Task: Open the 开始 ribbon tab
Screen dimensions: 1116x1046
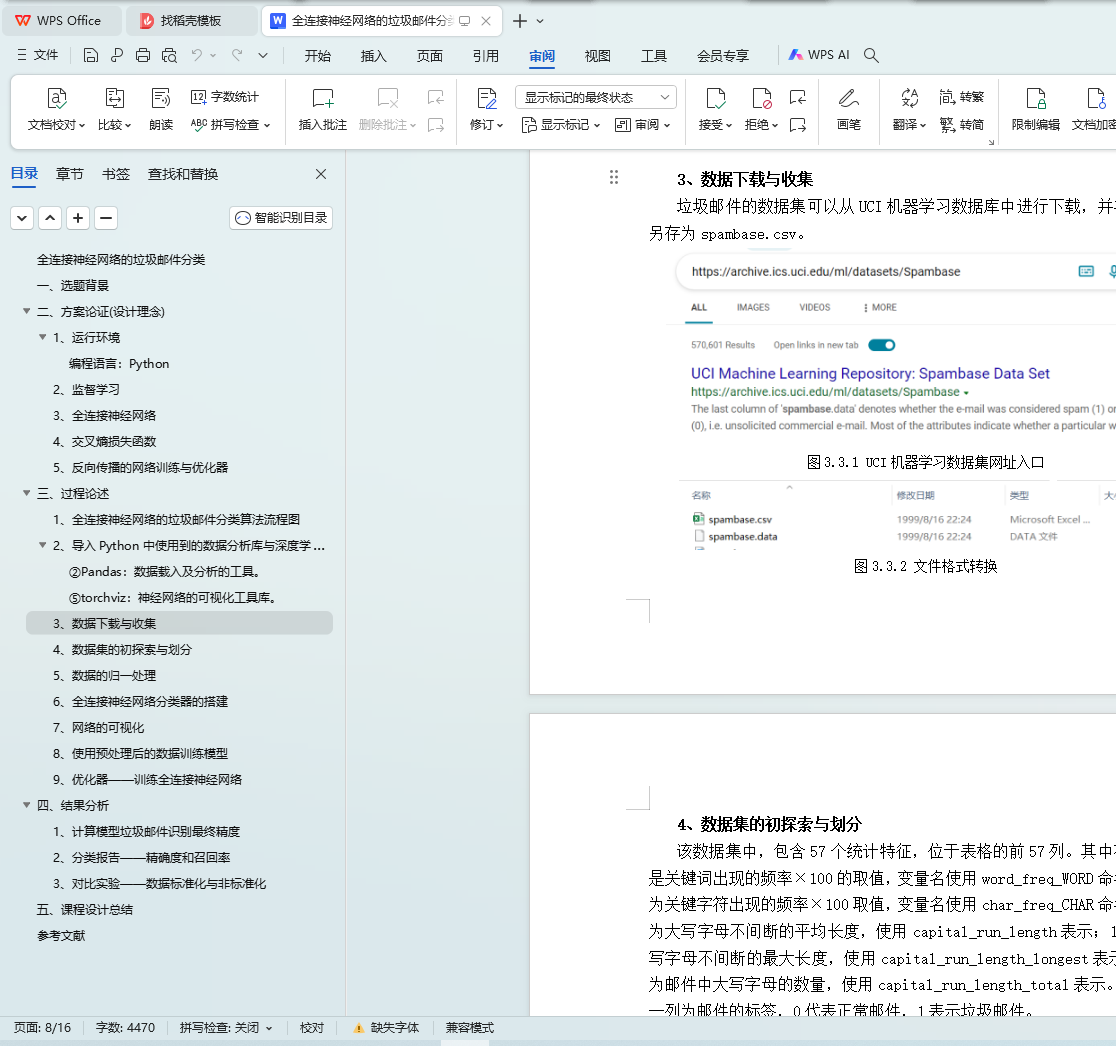Action: pos(317,56)
